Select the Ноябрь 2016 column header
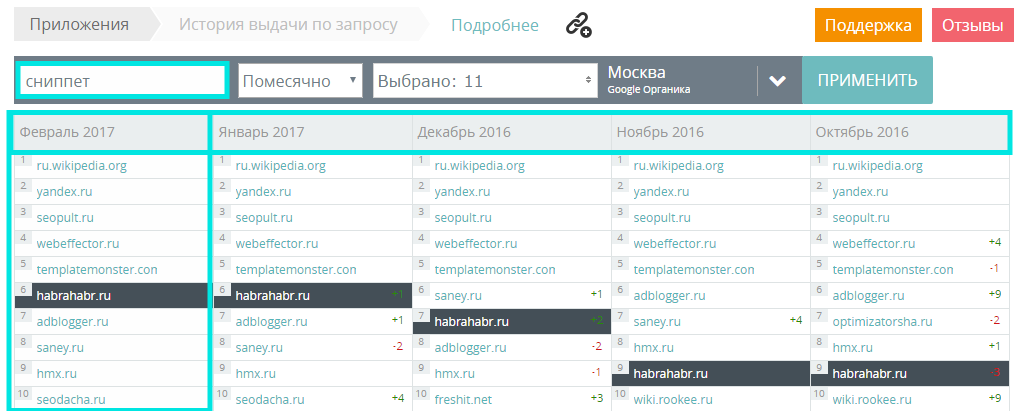 click(x=711, y=132)
